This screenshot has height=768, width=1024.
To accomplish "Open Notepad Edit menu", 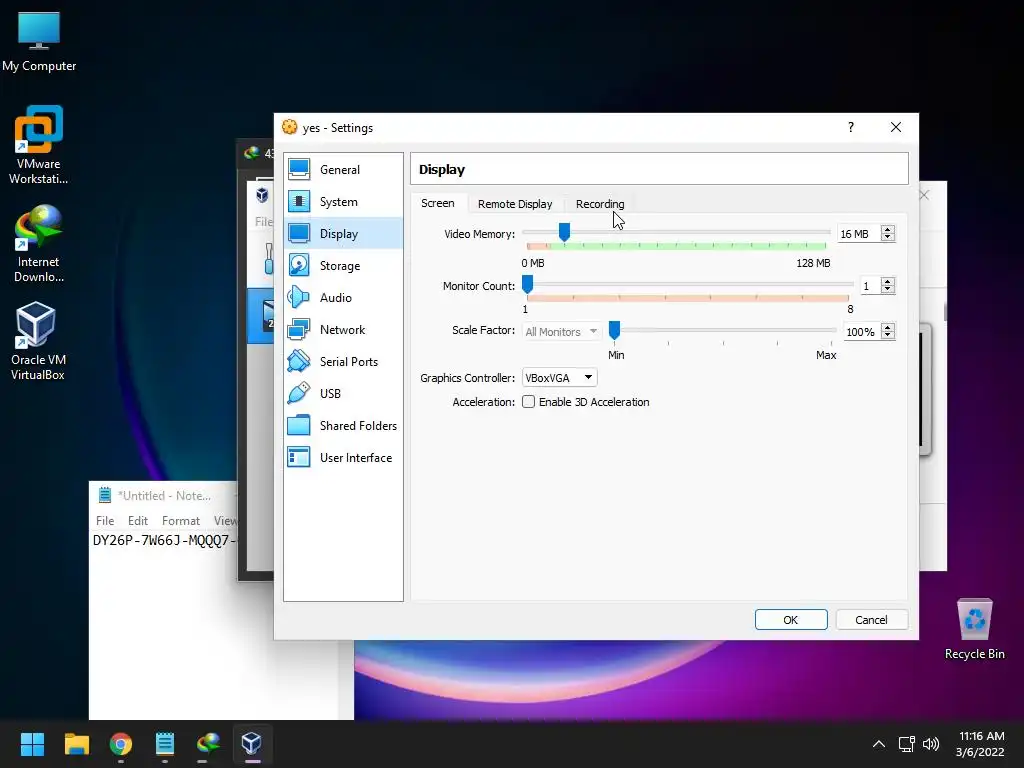I will click(138, 520).
